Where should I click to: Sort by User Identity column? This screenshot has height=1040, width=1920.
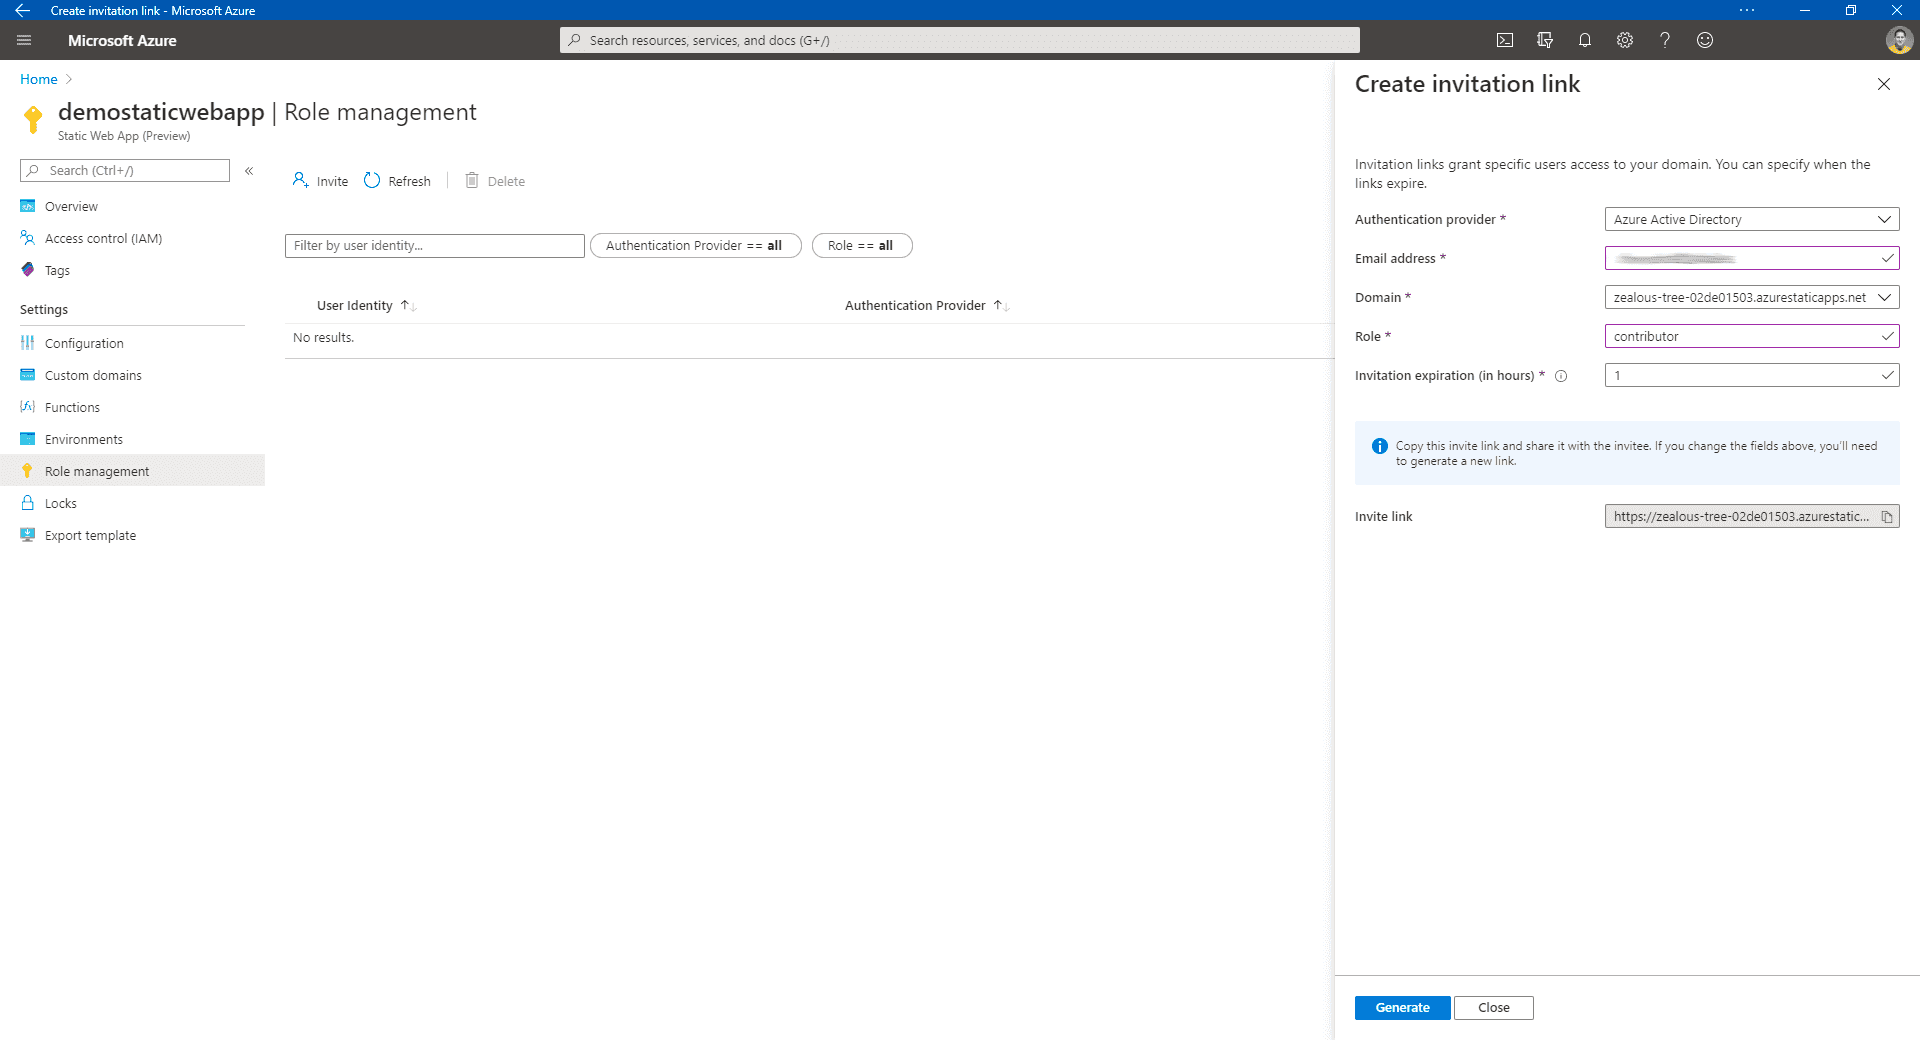pyautogui.click(x=366, y=306)
